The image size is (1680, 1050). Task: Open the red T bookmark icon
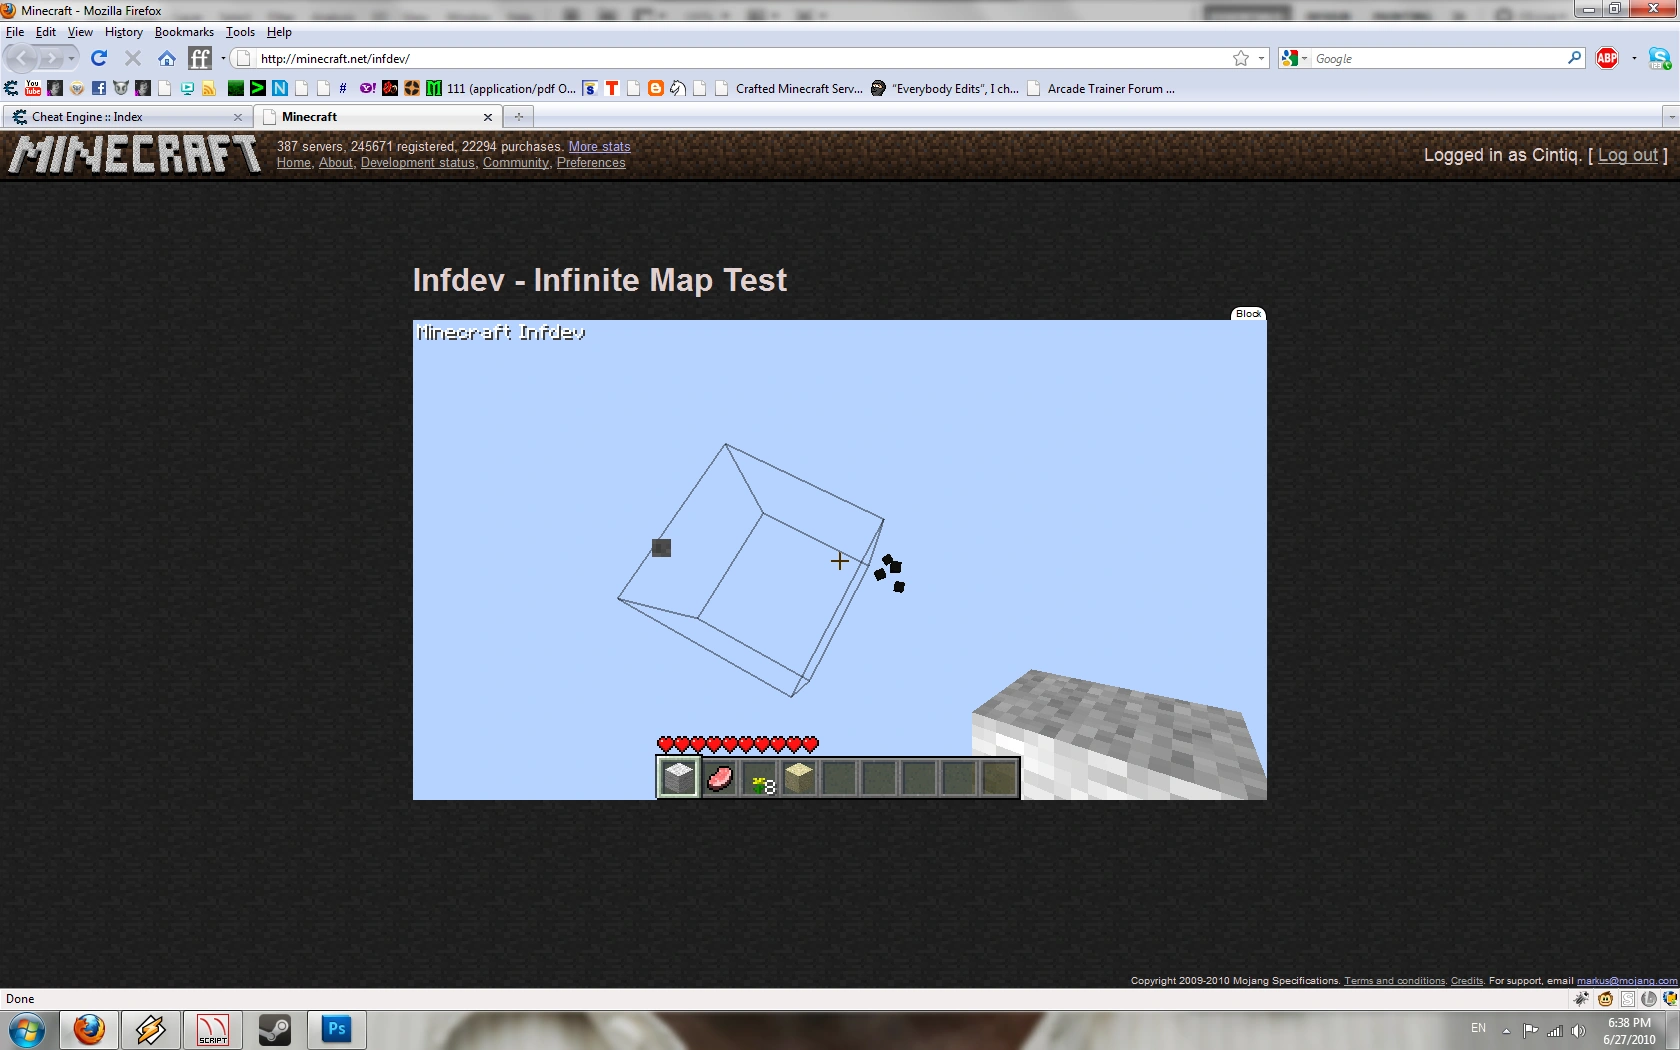(612, 88)
